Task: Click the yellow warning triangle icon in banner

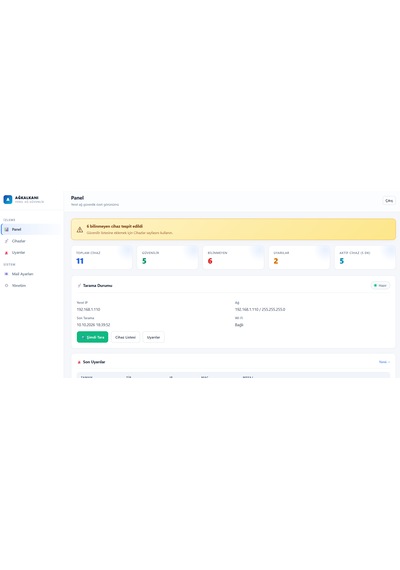Action: [80, 230]
